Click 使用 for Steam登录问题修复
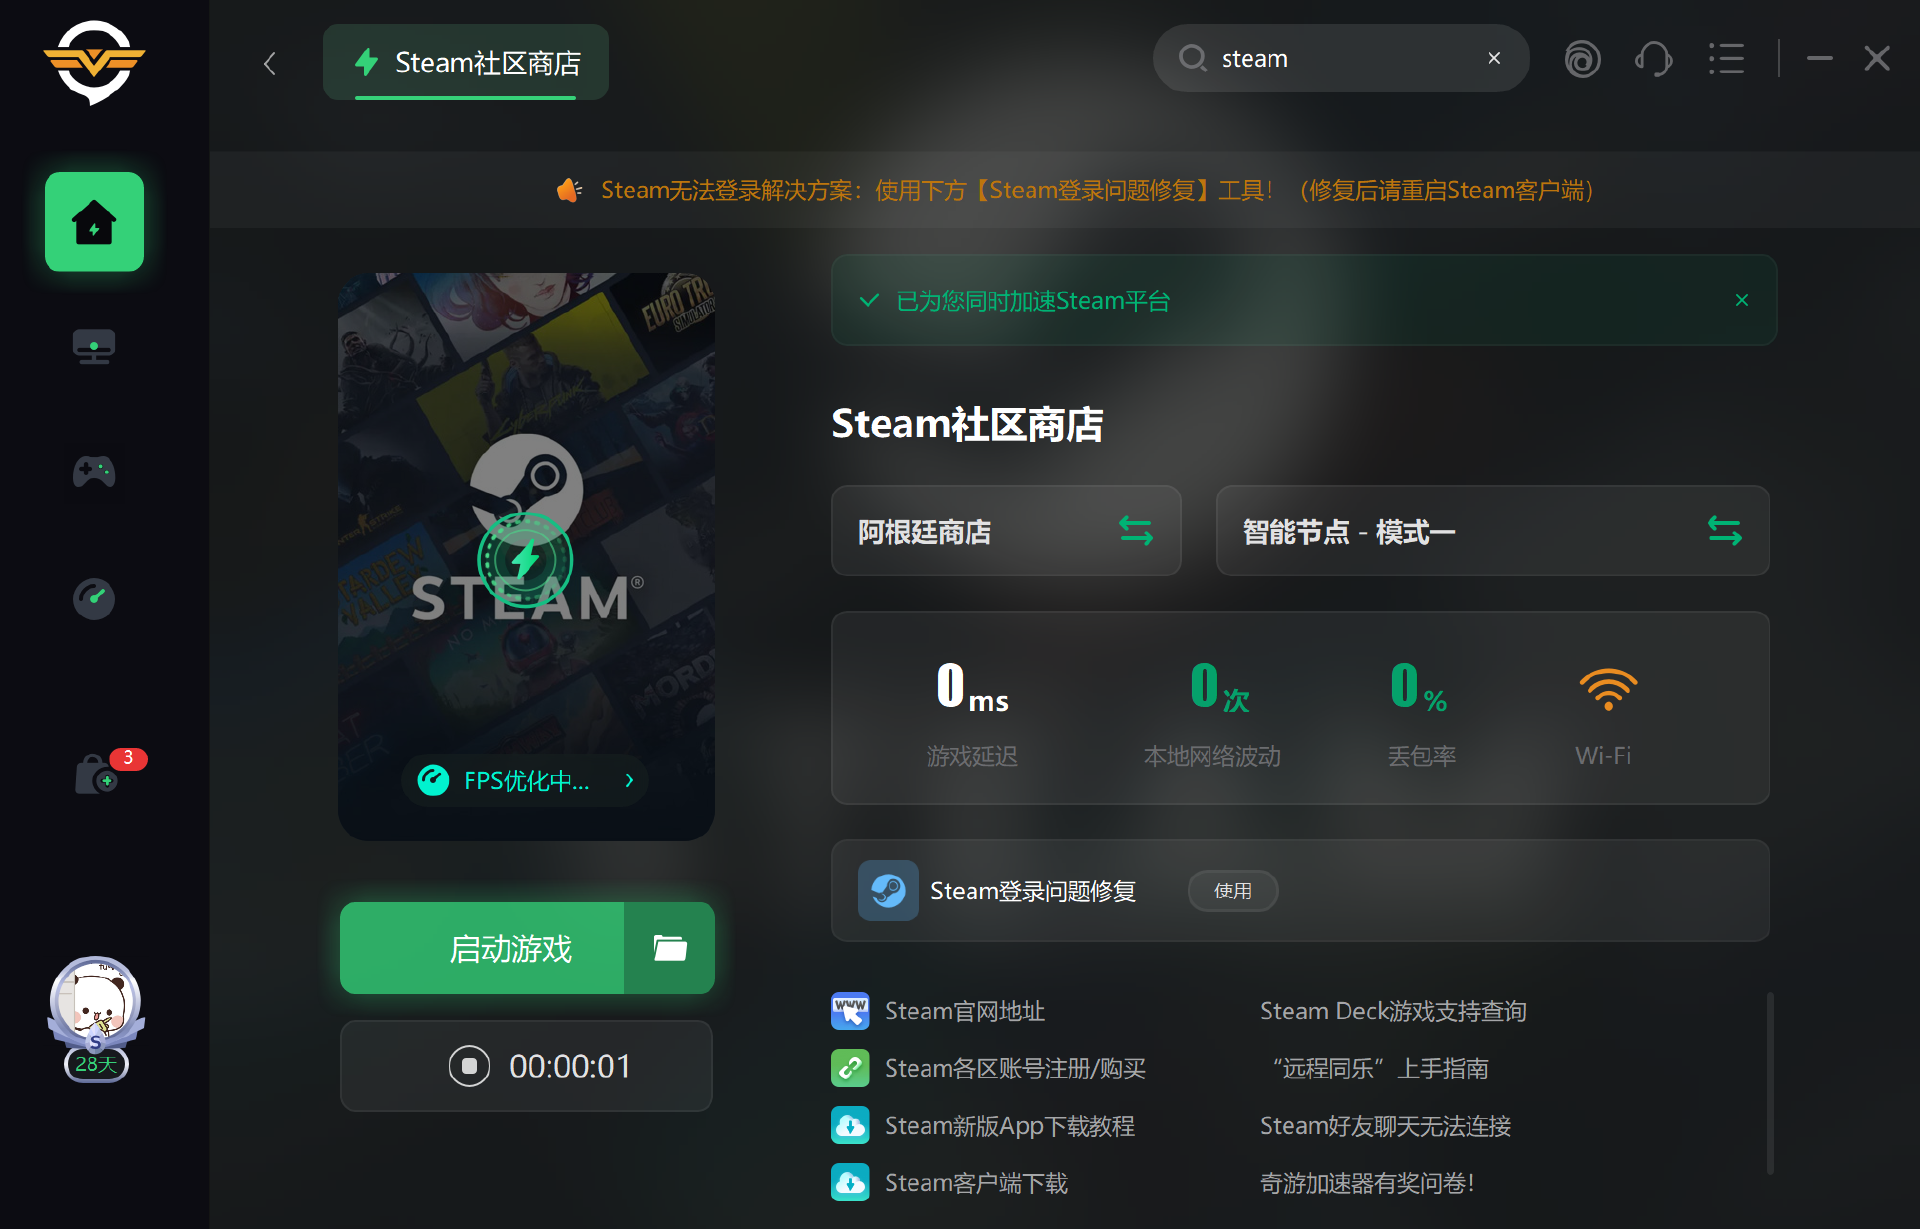The width and height of the screenshot is (1920, 1229). [1233, 890]
